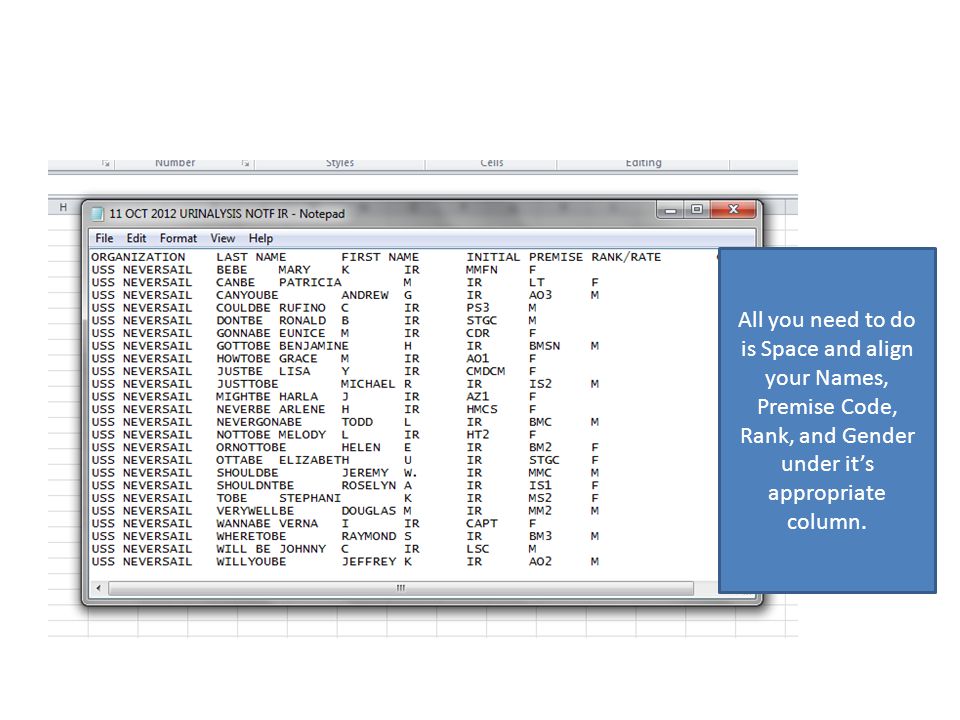The width and height of the screenshot is (960, 720).
Task: Click the last name ORNOTTOBE
Action: point(251,448)
